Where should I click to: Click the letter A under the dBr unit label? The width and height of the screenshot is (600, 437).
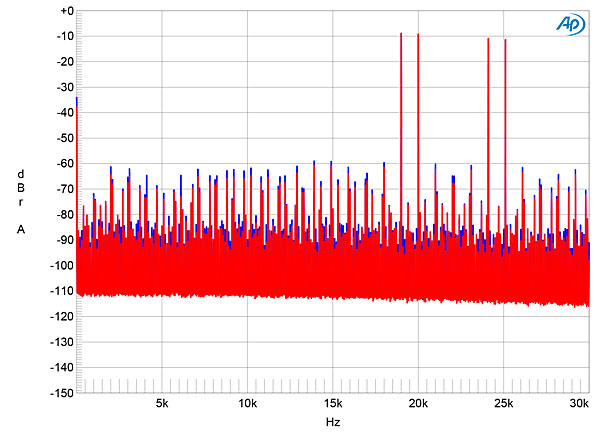tap(21, 230)
